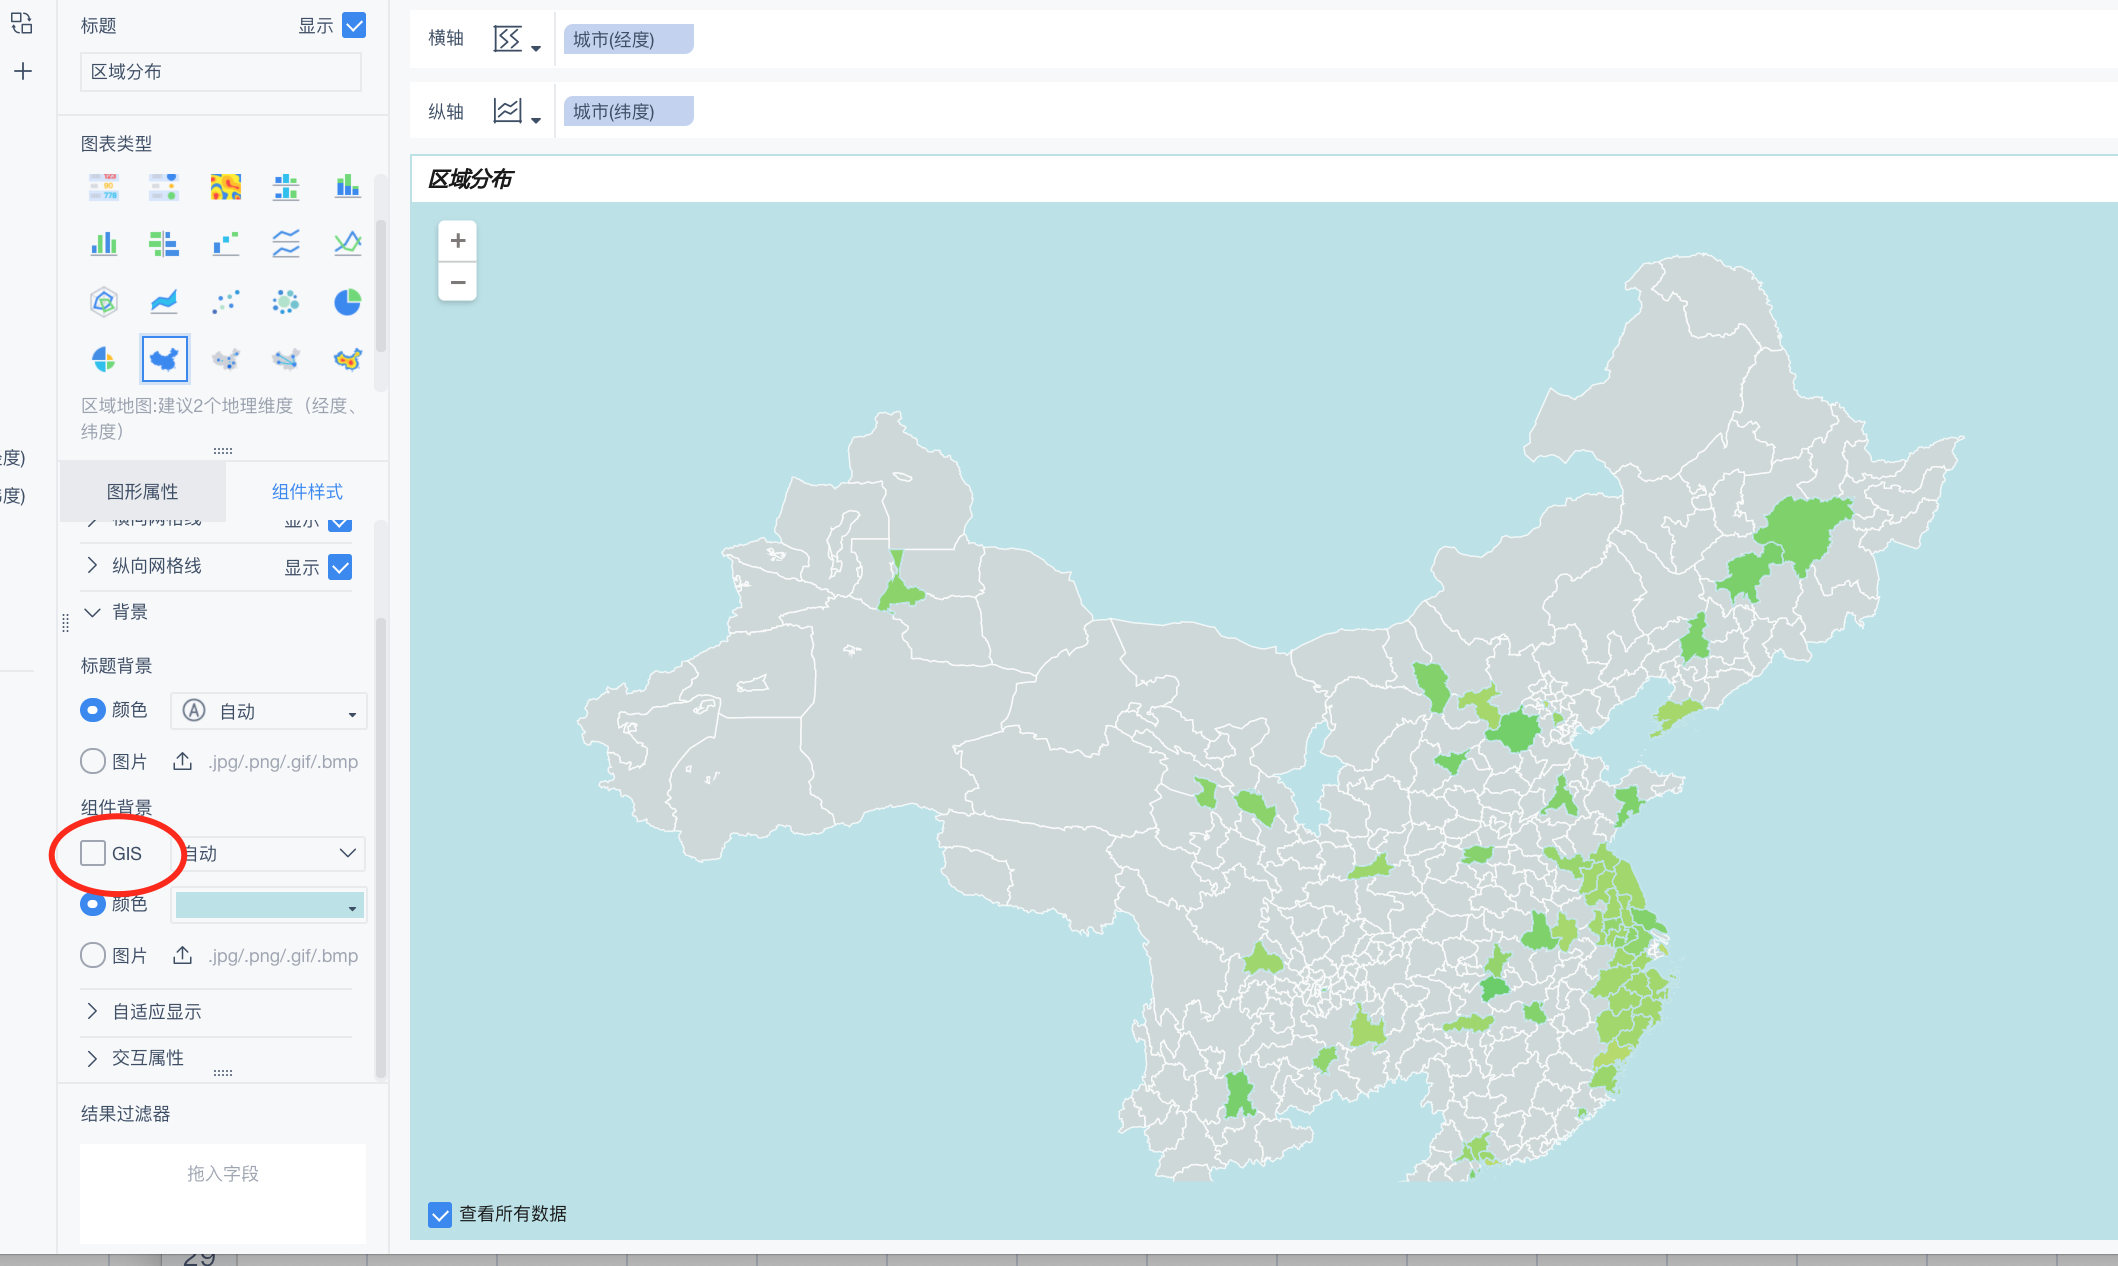
Task: Select the color table chart type
Action: 104,187
